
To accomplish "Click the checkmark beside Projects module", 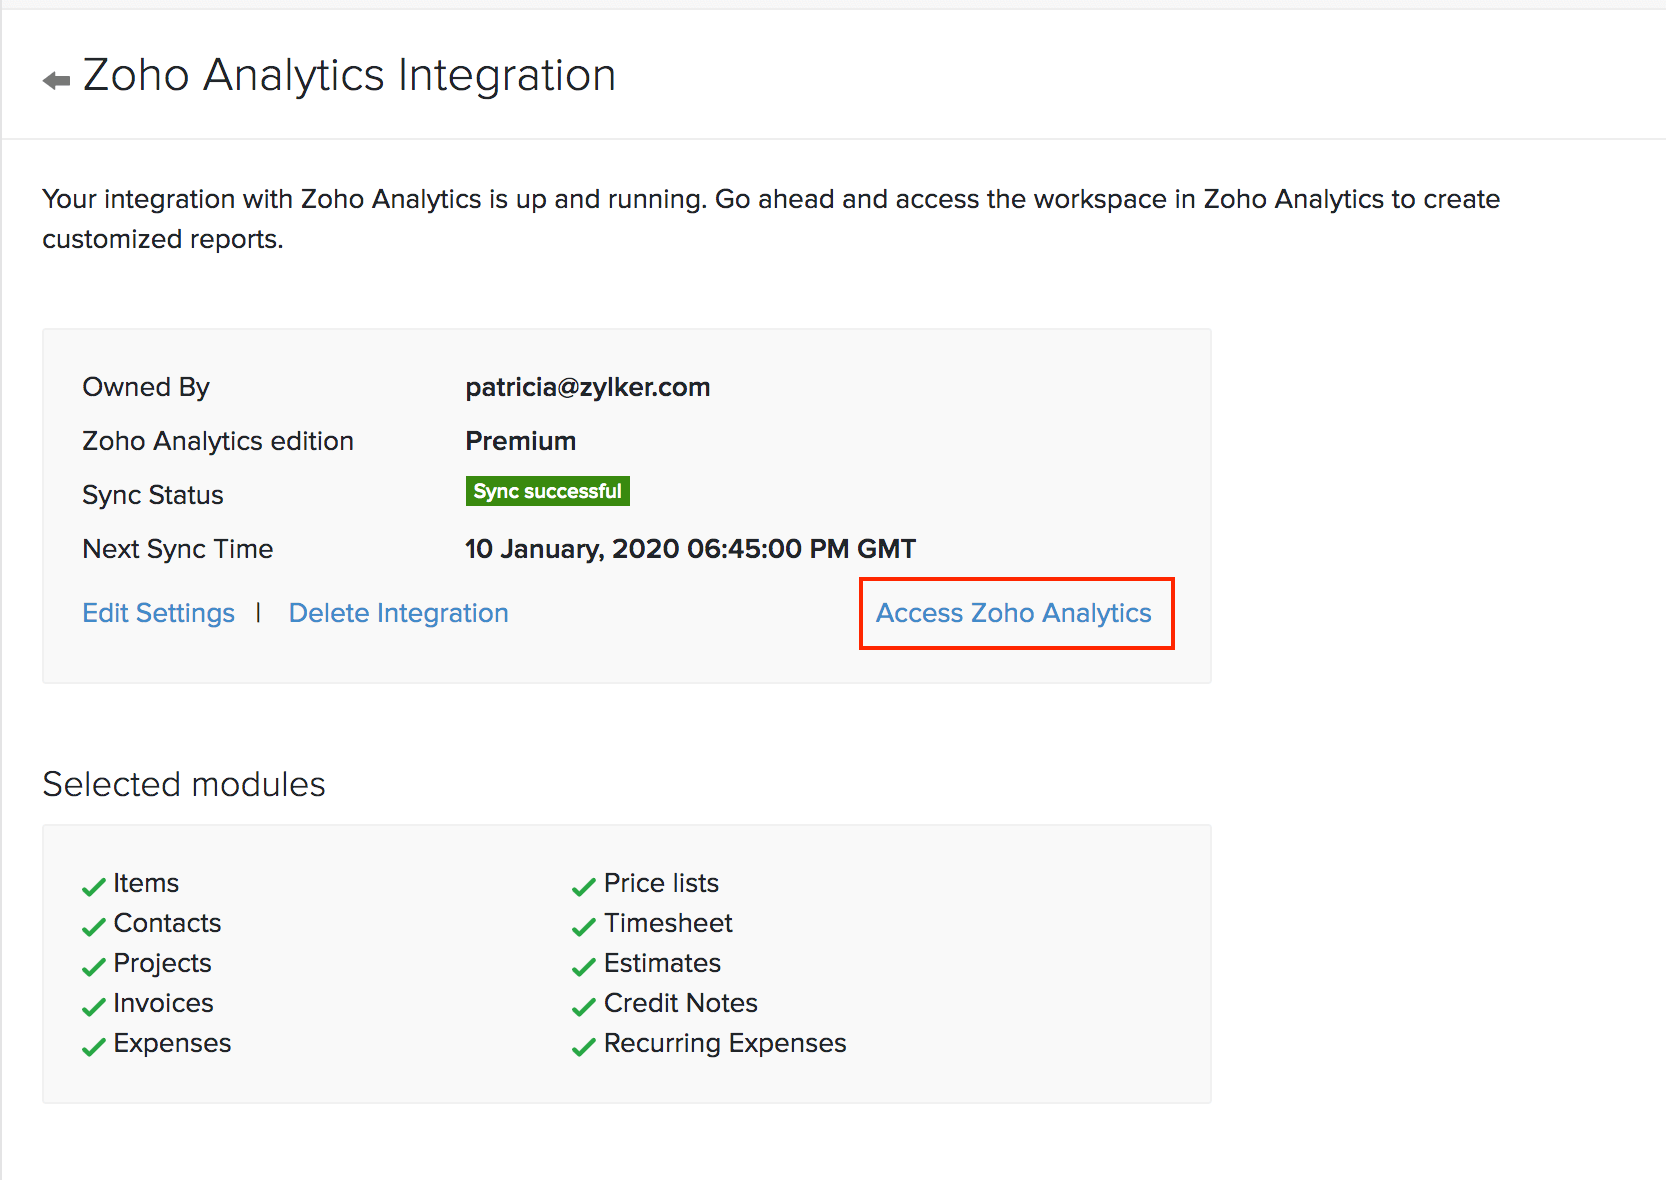I will pyautogui.click(x=93, y=966).
